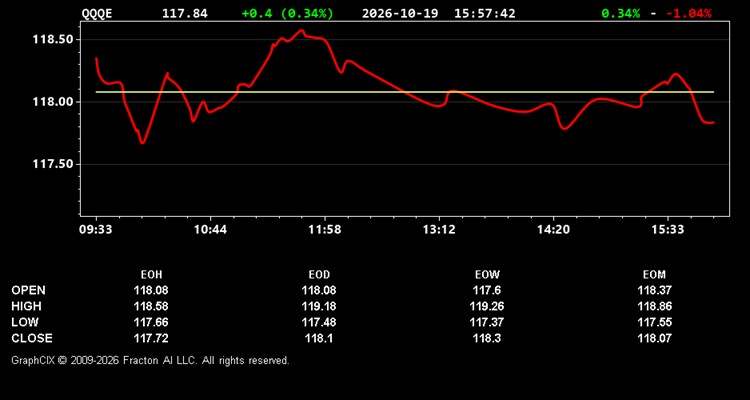Image resolution: width=750 pixels, height=400 pixels.
Task: Click the LOW row label
Action: coord(25,322)
